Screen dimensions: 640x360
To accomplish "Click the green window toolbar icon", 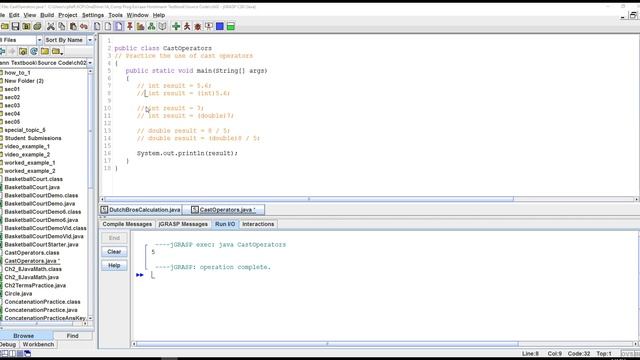I will tap(231, 27).
